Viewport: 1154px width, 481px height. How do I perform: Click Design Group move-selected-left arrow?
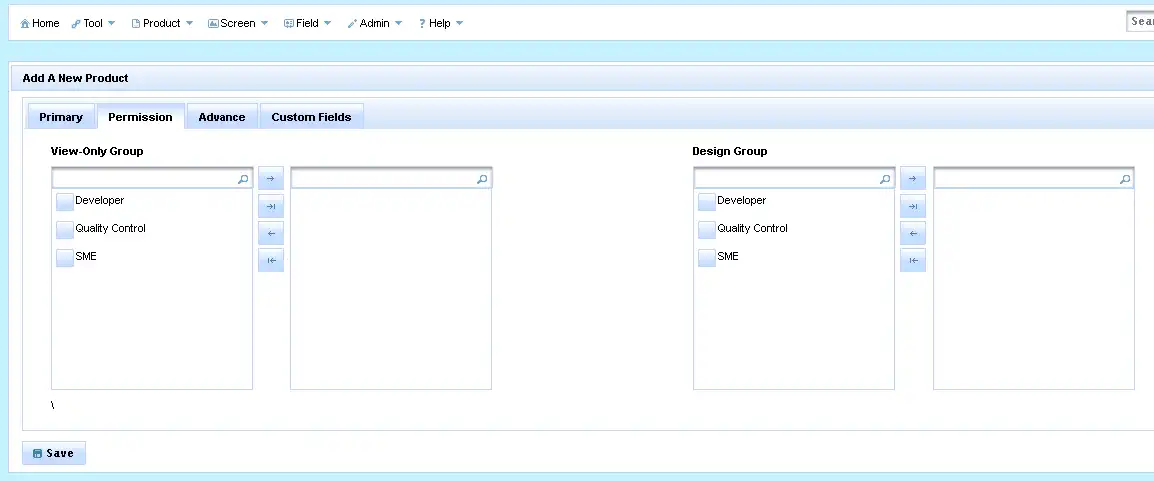click(x=913, y=233)
